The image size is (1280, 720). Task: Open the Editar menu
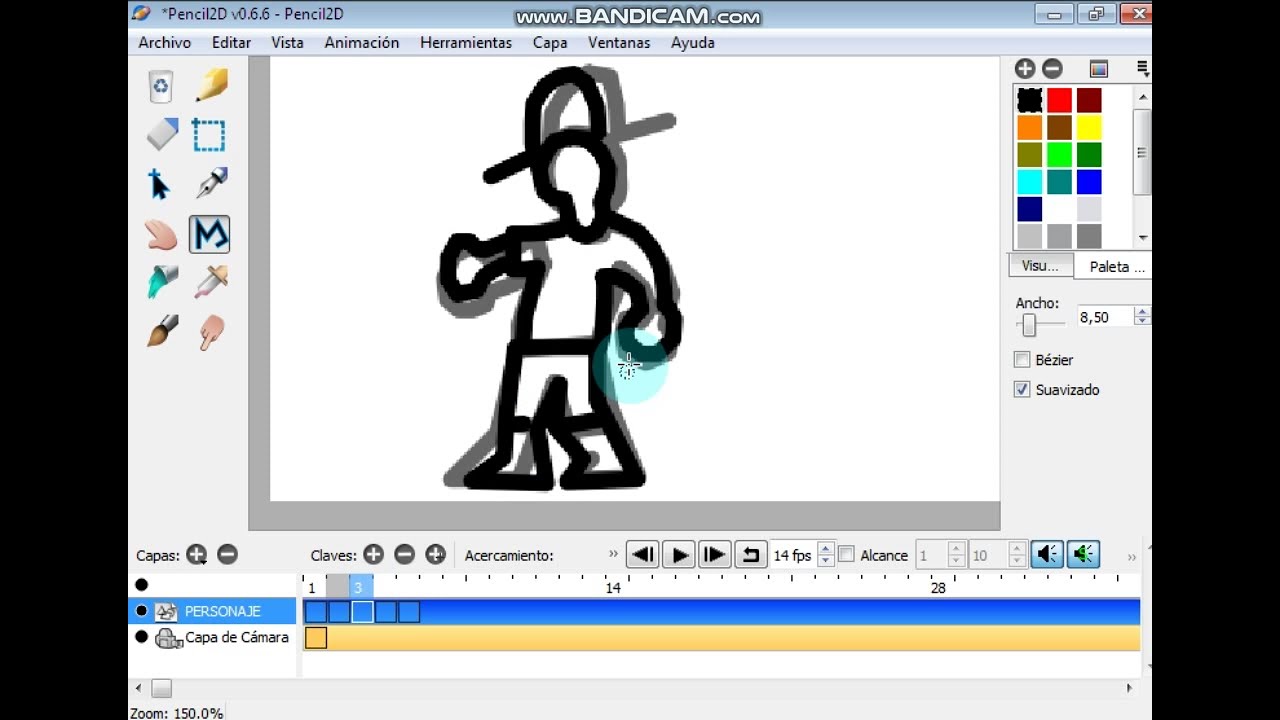pyautogui.click(x=231, y=42)
